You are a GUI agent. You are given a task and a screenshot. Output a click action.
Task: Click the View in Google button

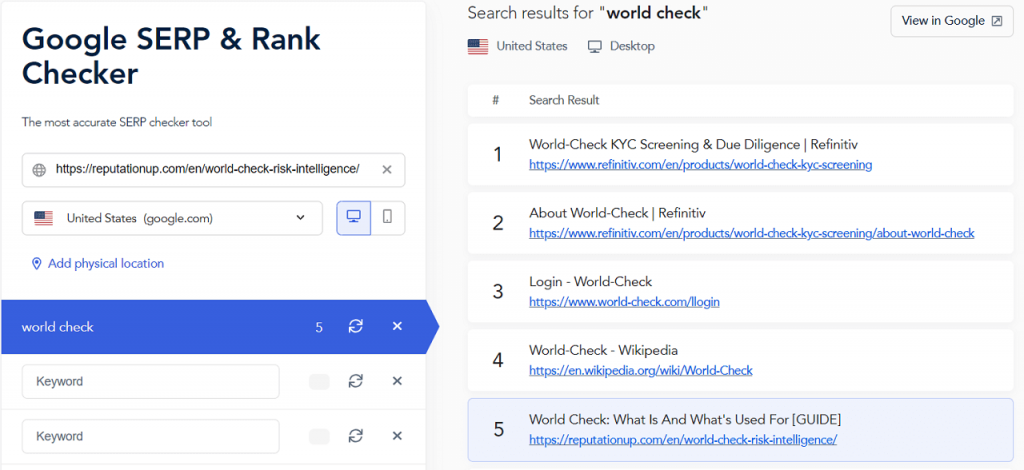952,21
